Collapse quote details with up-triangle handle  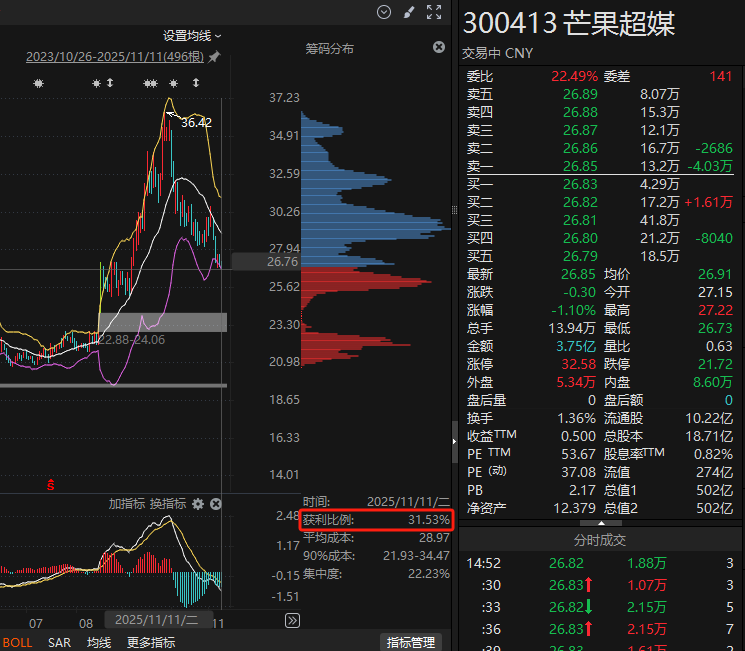pyautogui.click(x=601, y=523)
